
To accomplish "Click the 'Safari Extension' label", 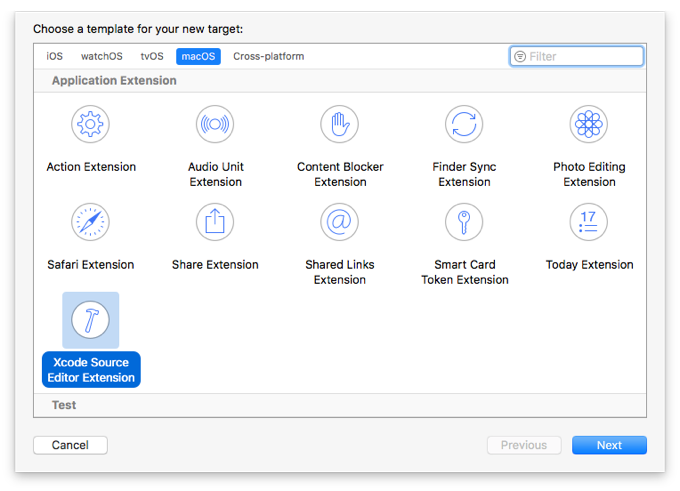I will coord(91,265).
